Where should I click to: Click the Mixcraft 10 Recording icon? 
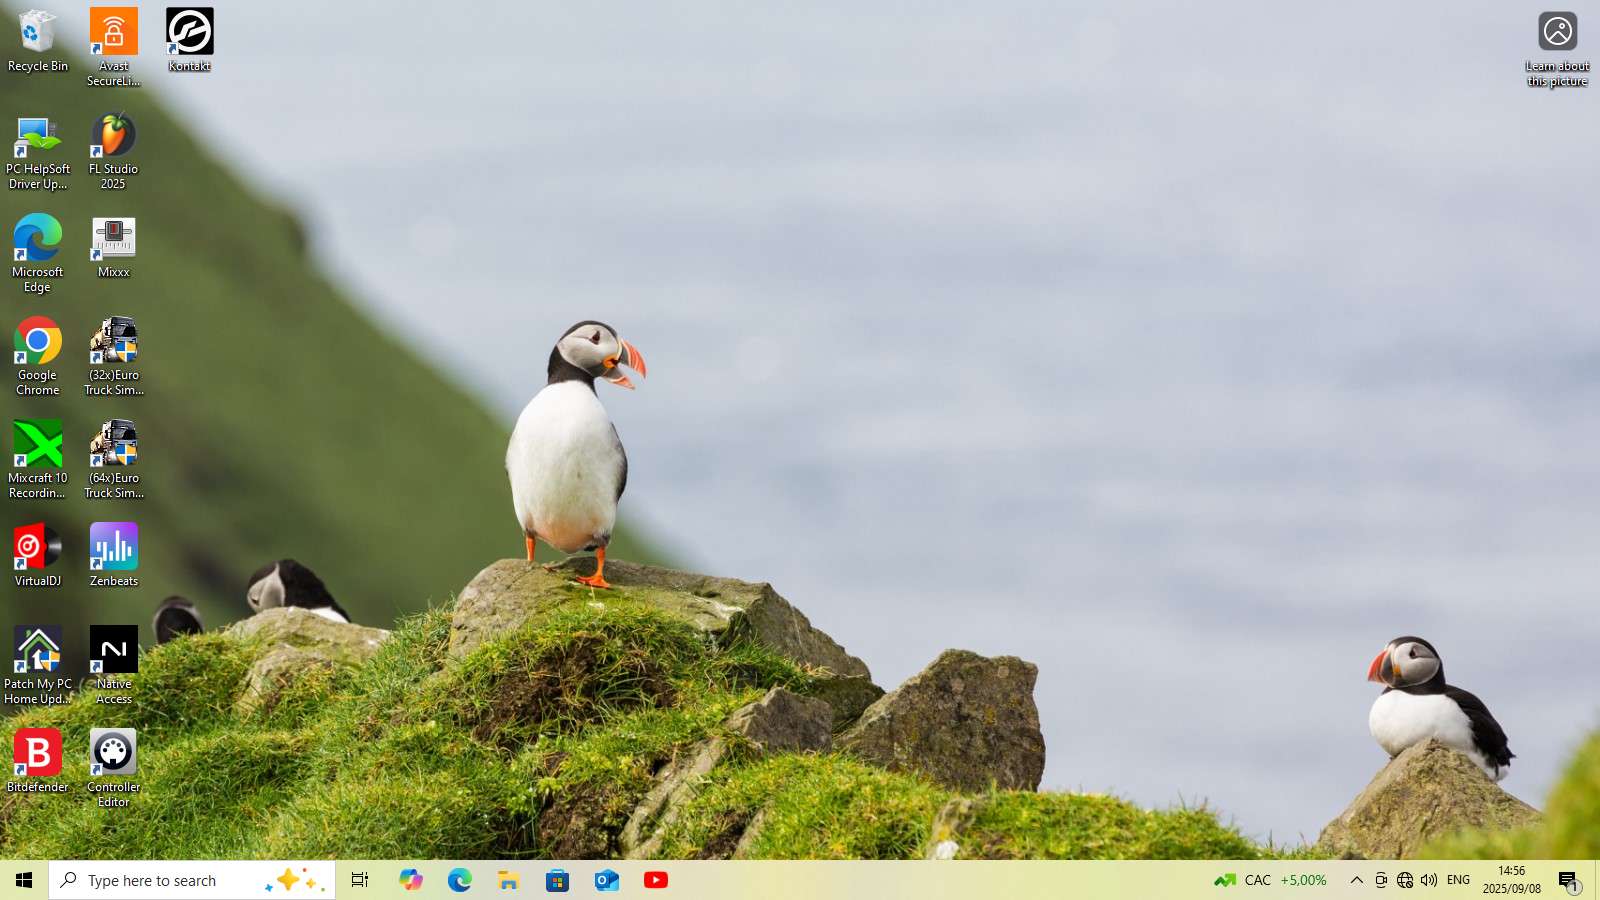(38, 445)
